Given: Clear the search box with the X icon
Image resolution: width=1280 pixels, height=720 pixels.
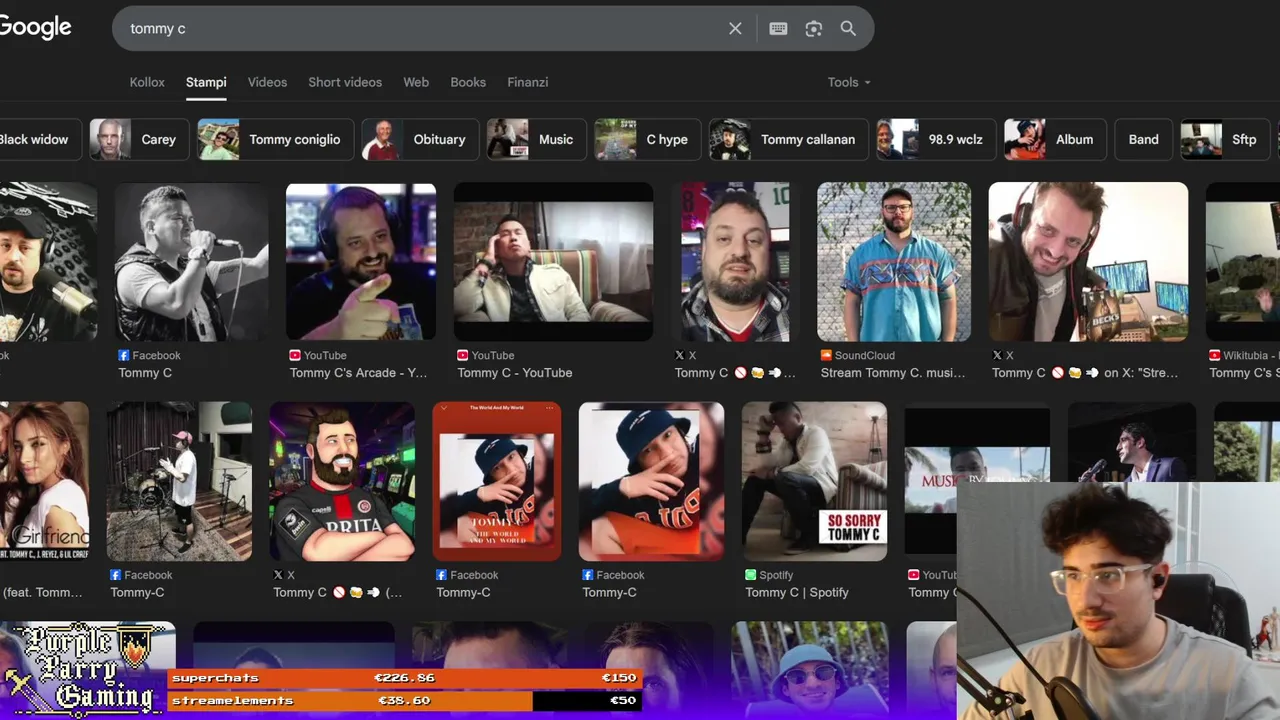Looking at the screenshot, I should click(735, 29).
